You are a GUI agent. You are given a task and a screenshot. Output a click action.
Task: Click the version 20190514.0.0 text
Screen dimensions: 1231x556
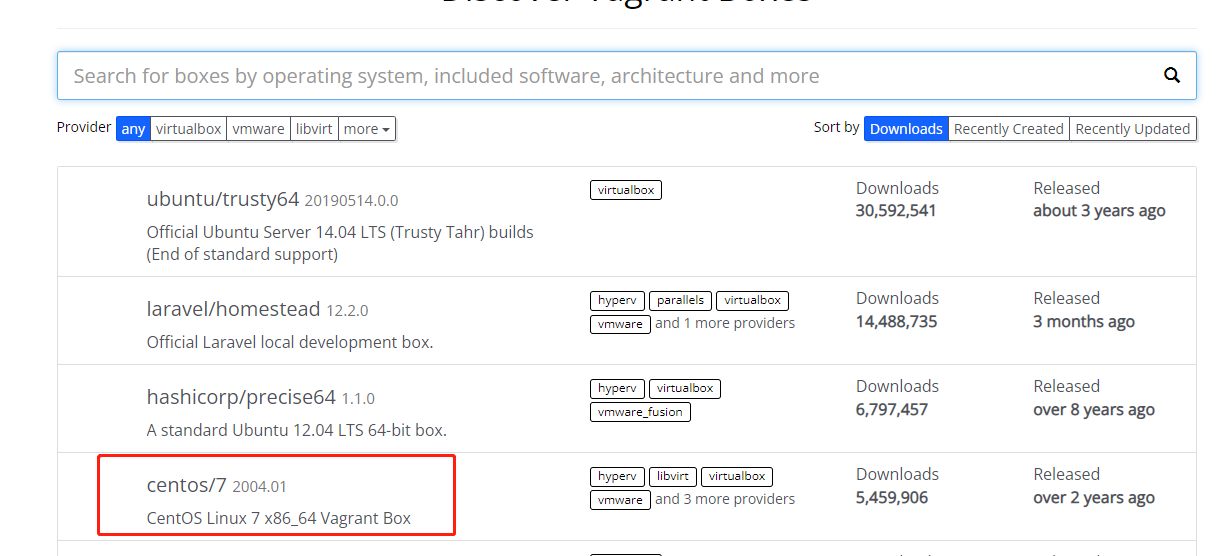(x=351, y=200)
